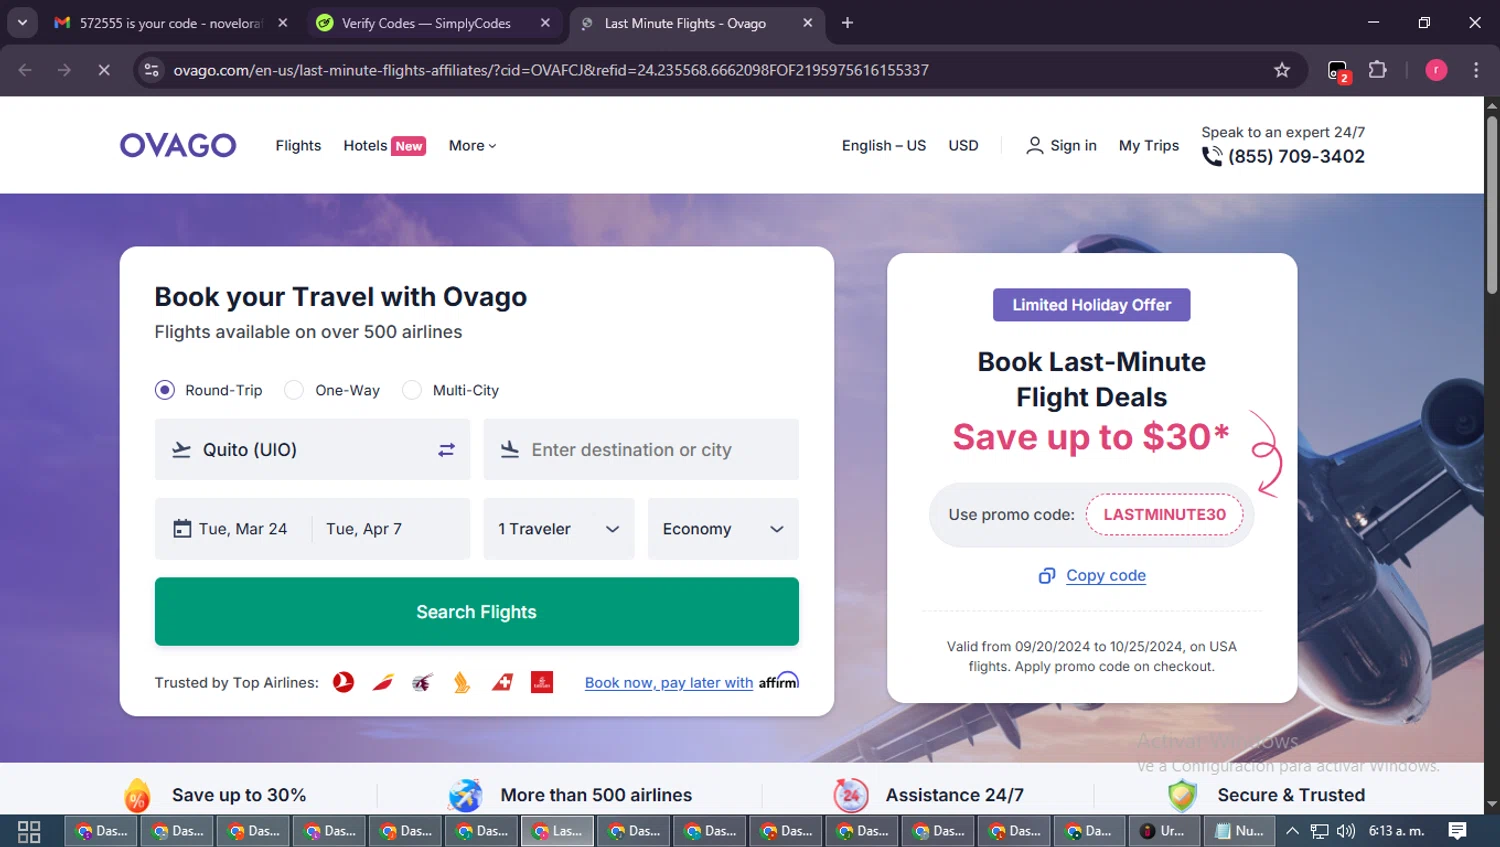The height and width of the screenshot is (847, 1500).
Task: Open the browser Extensions puzzle icon
Action: pos(1378,70)
